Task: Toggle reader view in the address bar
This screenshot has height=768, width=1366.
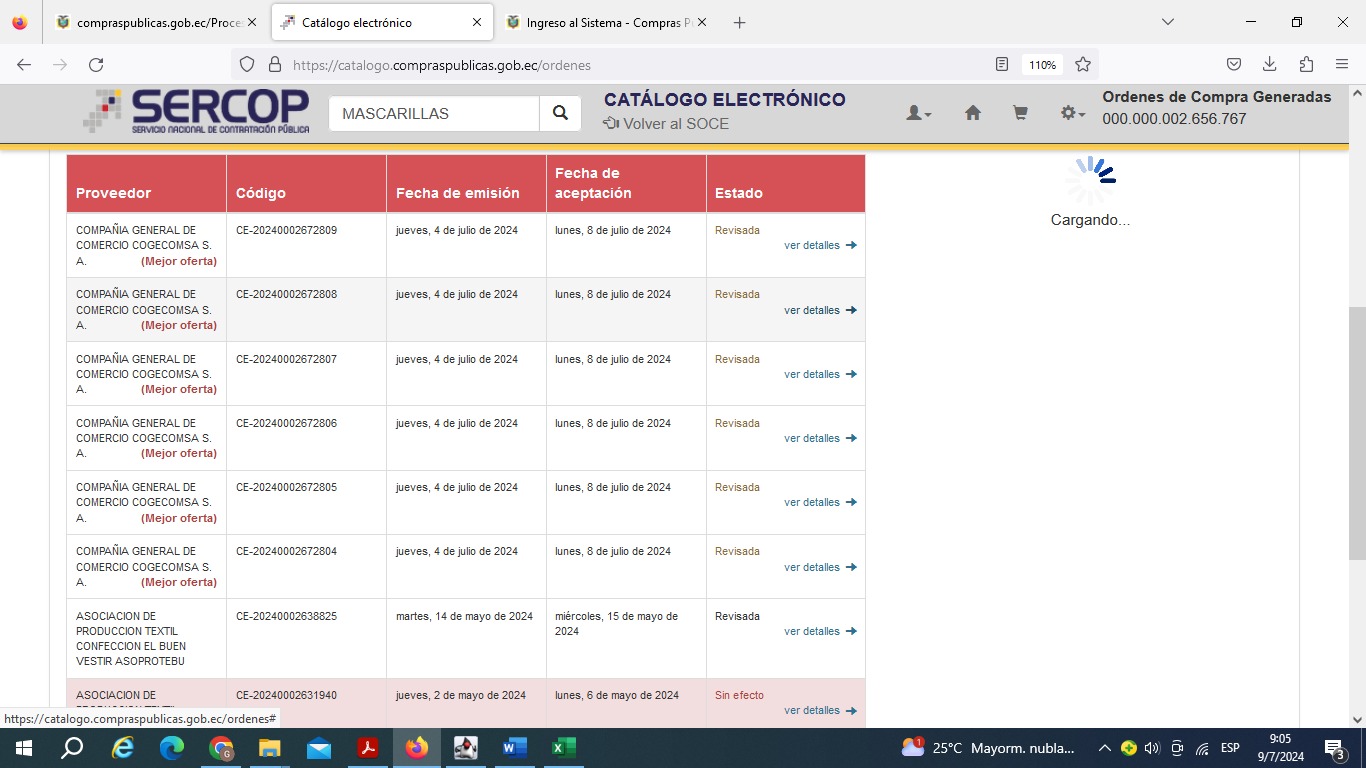Action: coord(1001,65)
